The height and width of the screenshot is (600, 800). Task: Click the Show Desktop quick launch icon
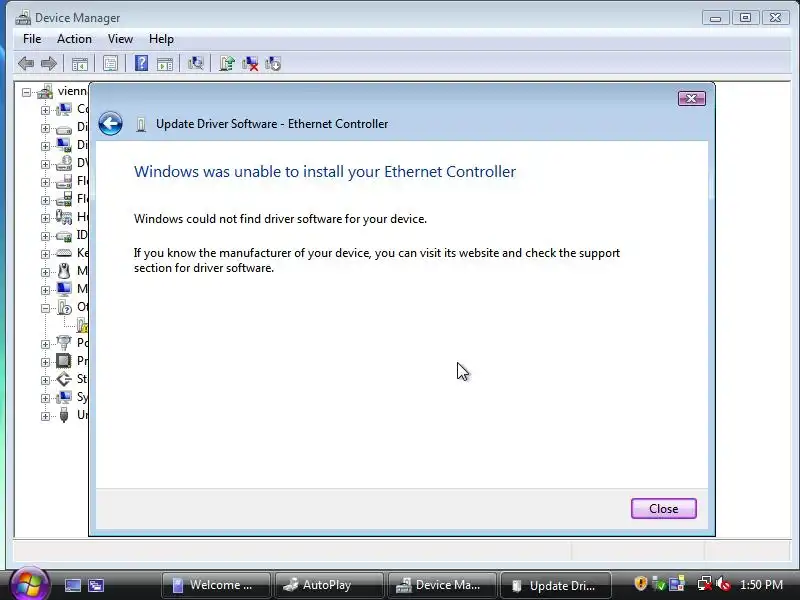point(72,585)
